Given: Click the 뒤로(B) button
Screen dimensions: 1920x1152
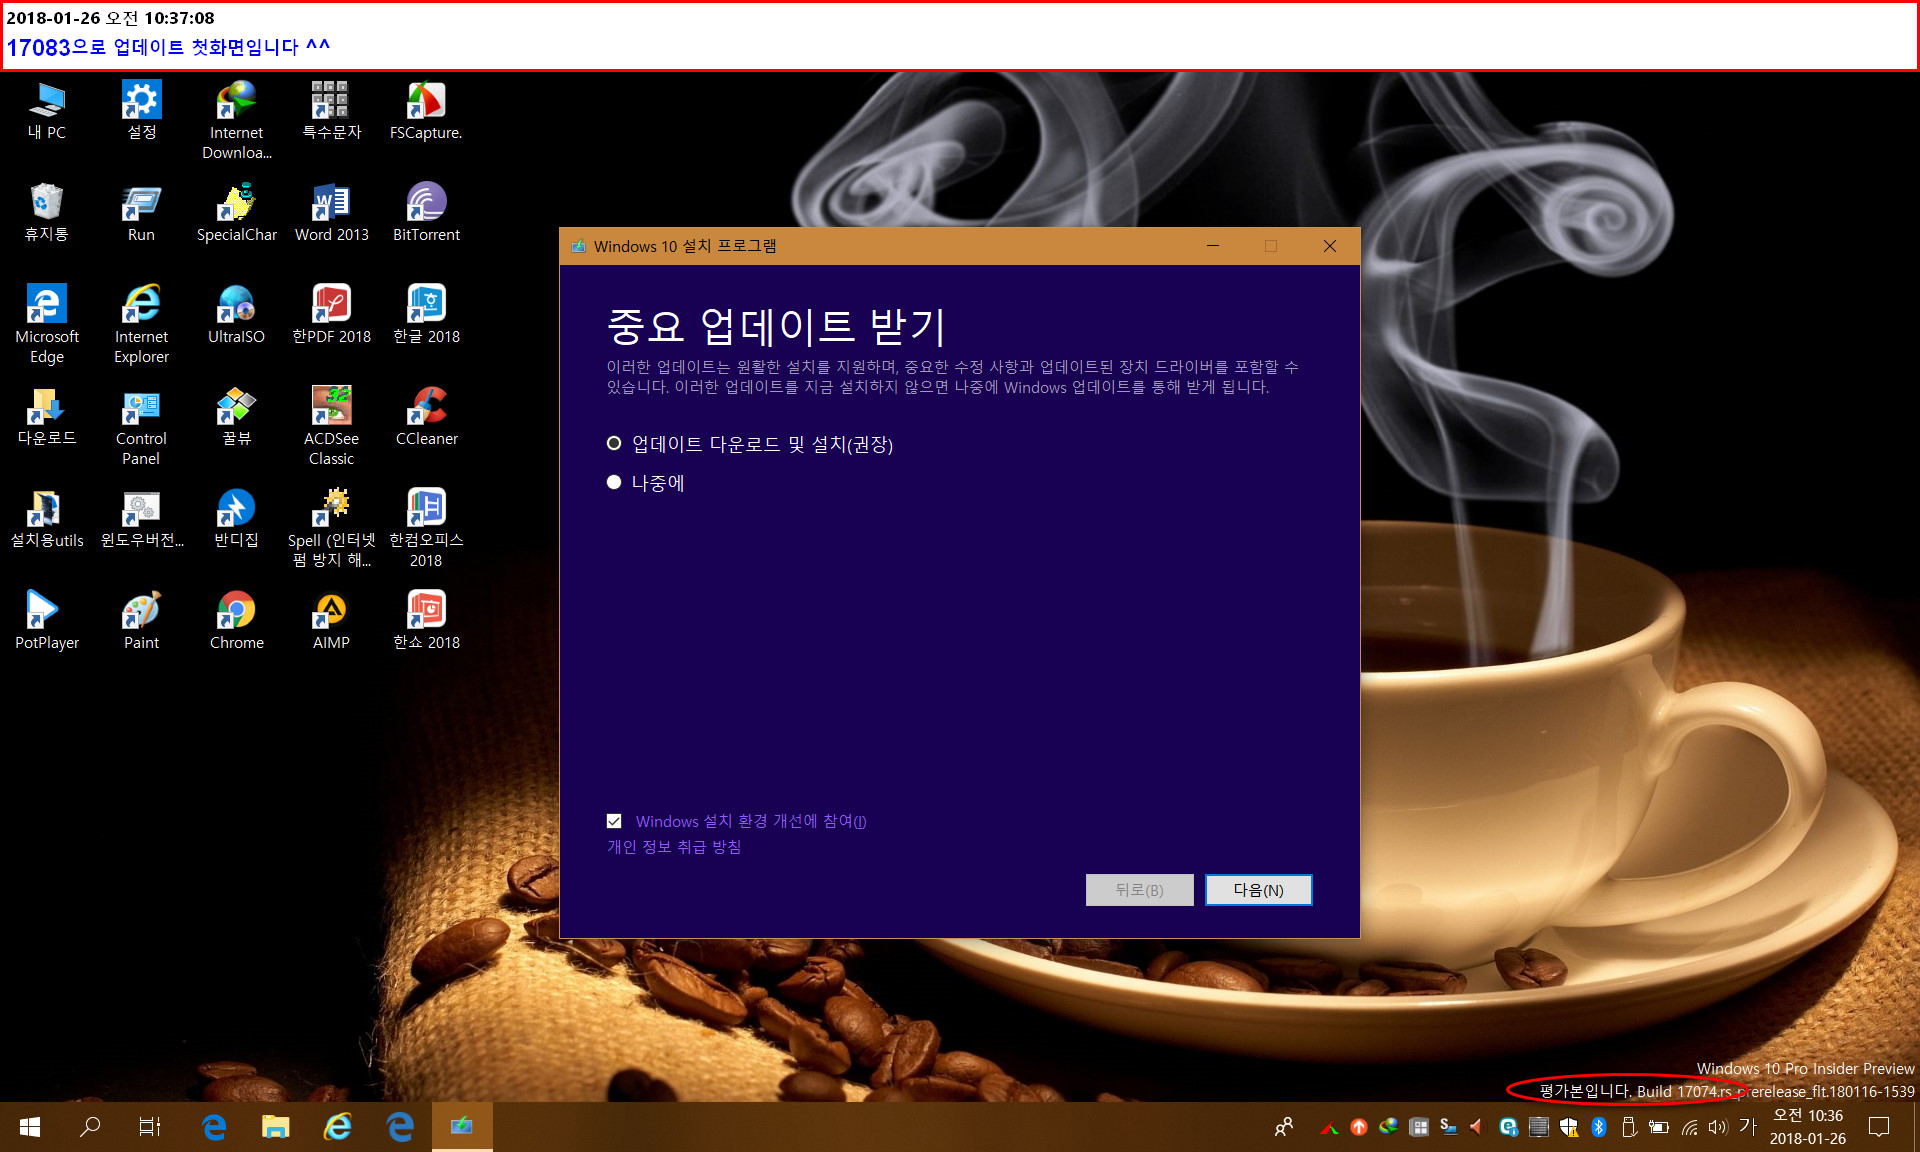Looking at the screenshot, I should pos(1139,890).
